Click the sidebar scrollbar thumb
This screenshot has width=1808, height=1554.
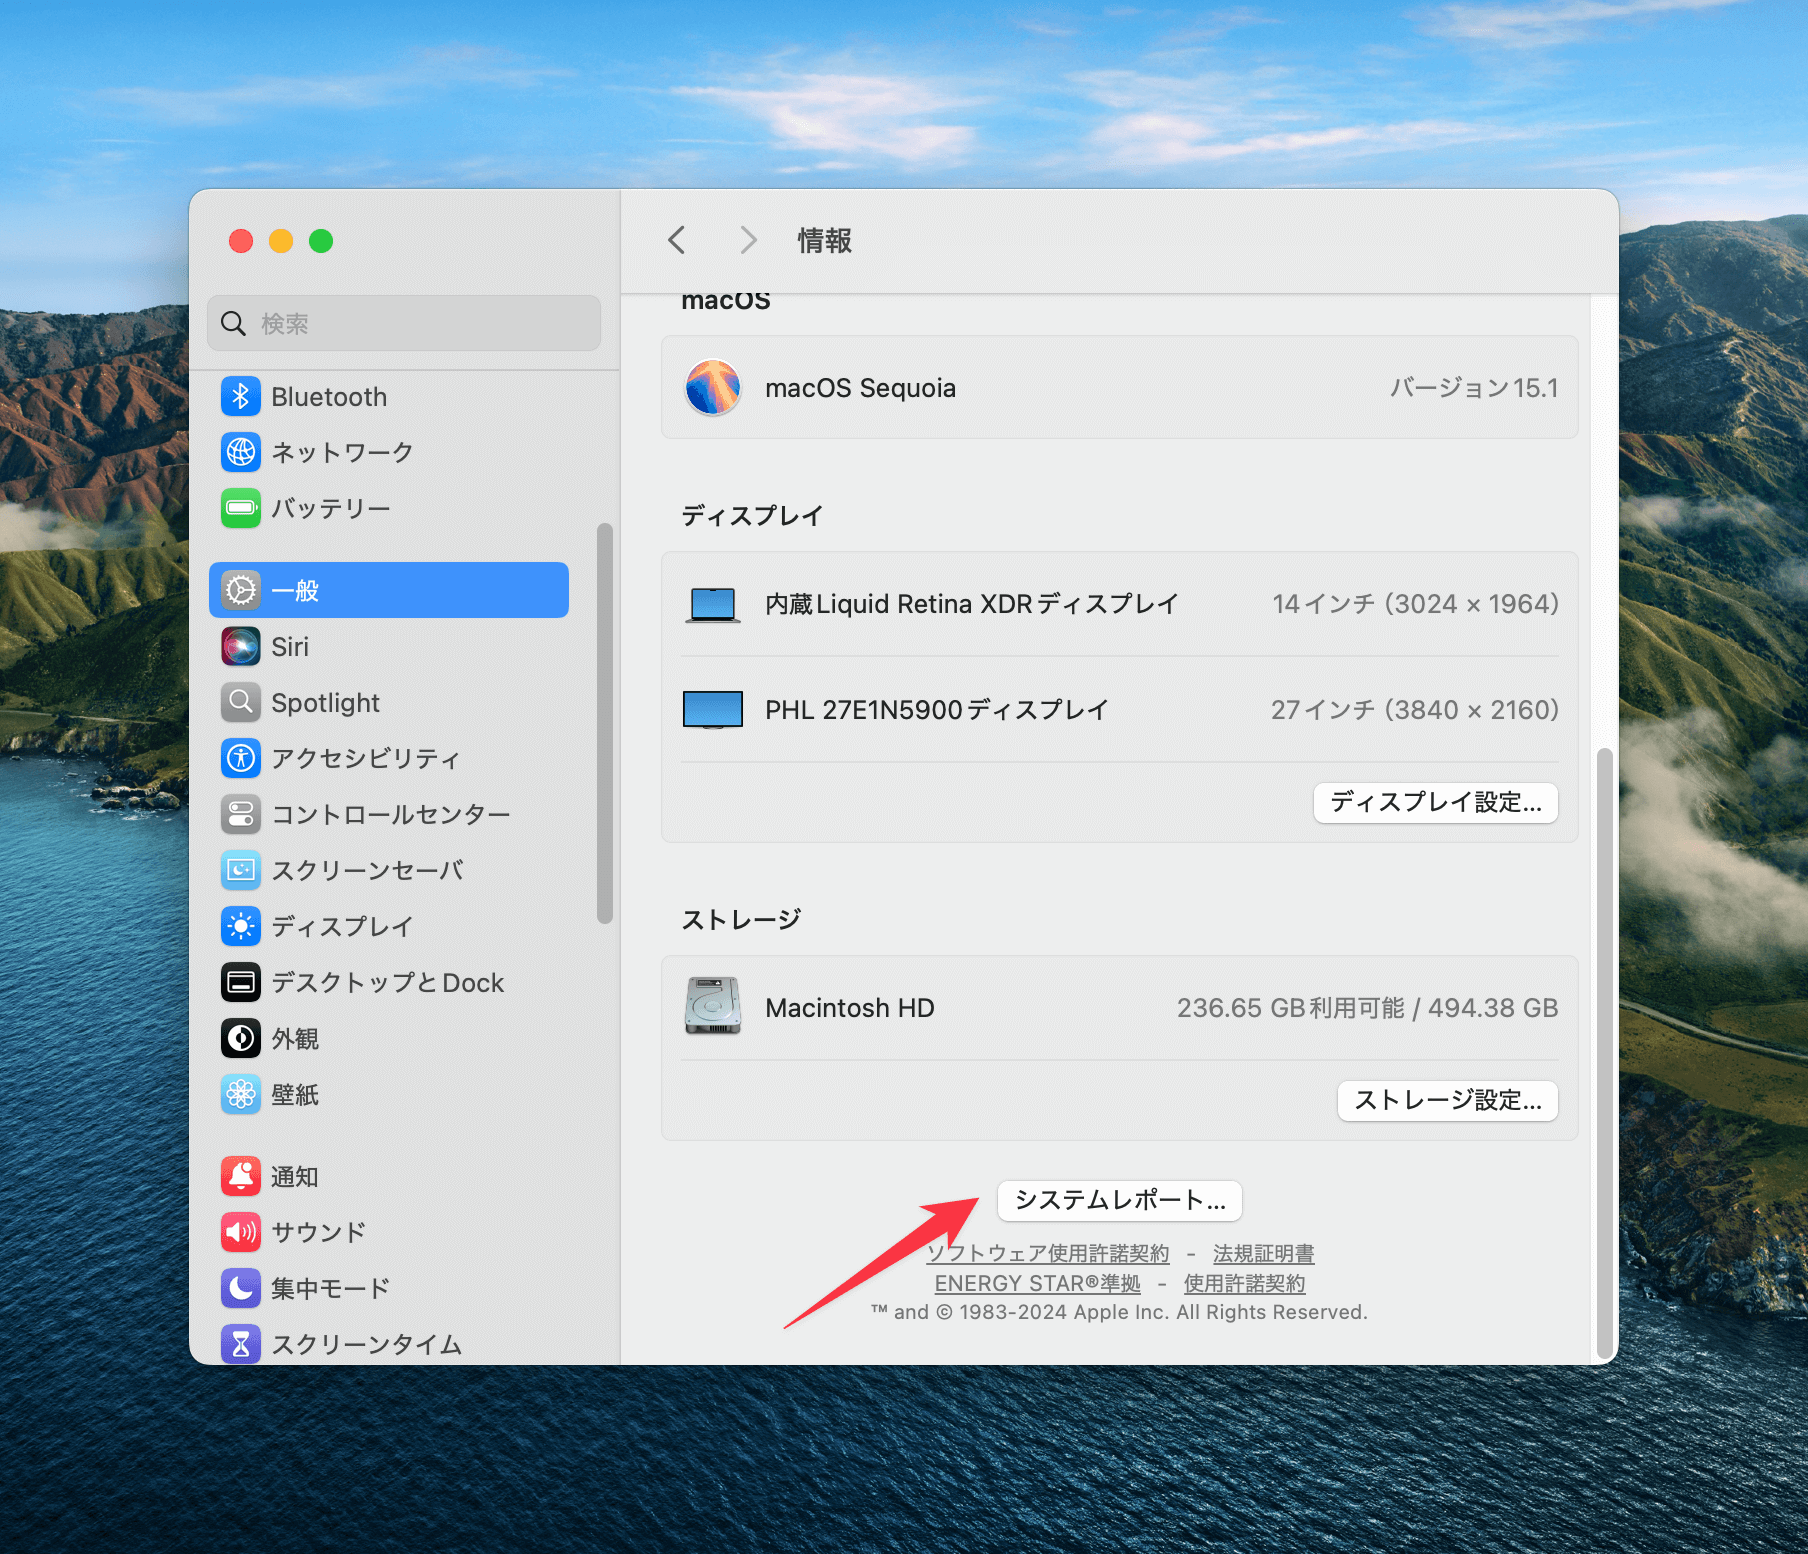[x=604, y=723]
